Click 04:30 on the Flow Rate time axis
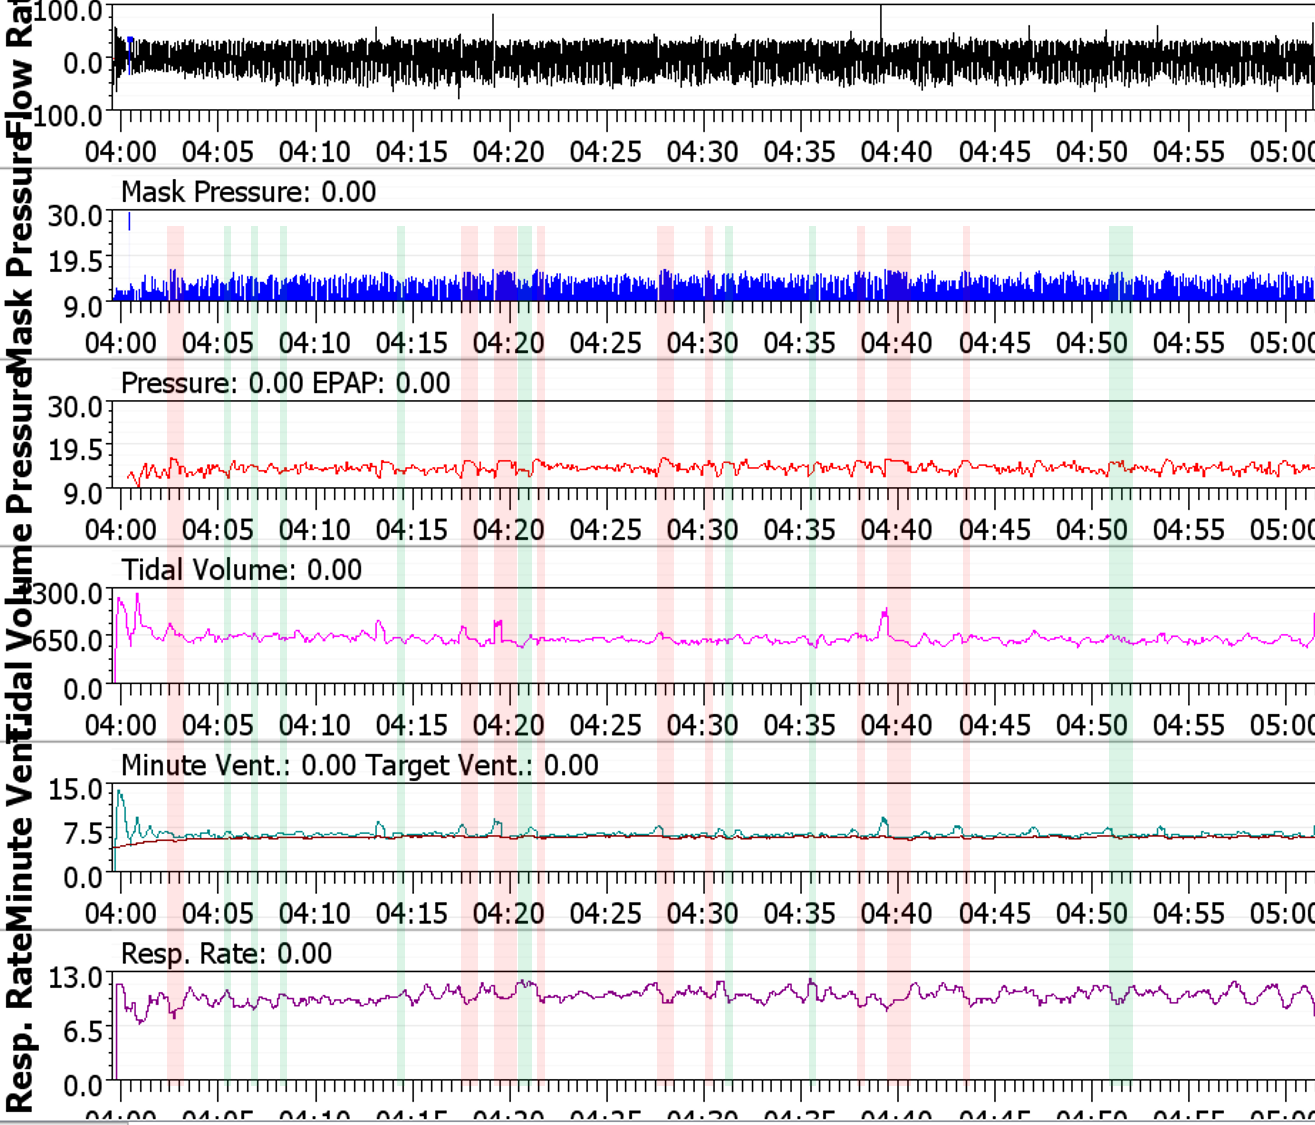 [x=703, y=152]
